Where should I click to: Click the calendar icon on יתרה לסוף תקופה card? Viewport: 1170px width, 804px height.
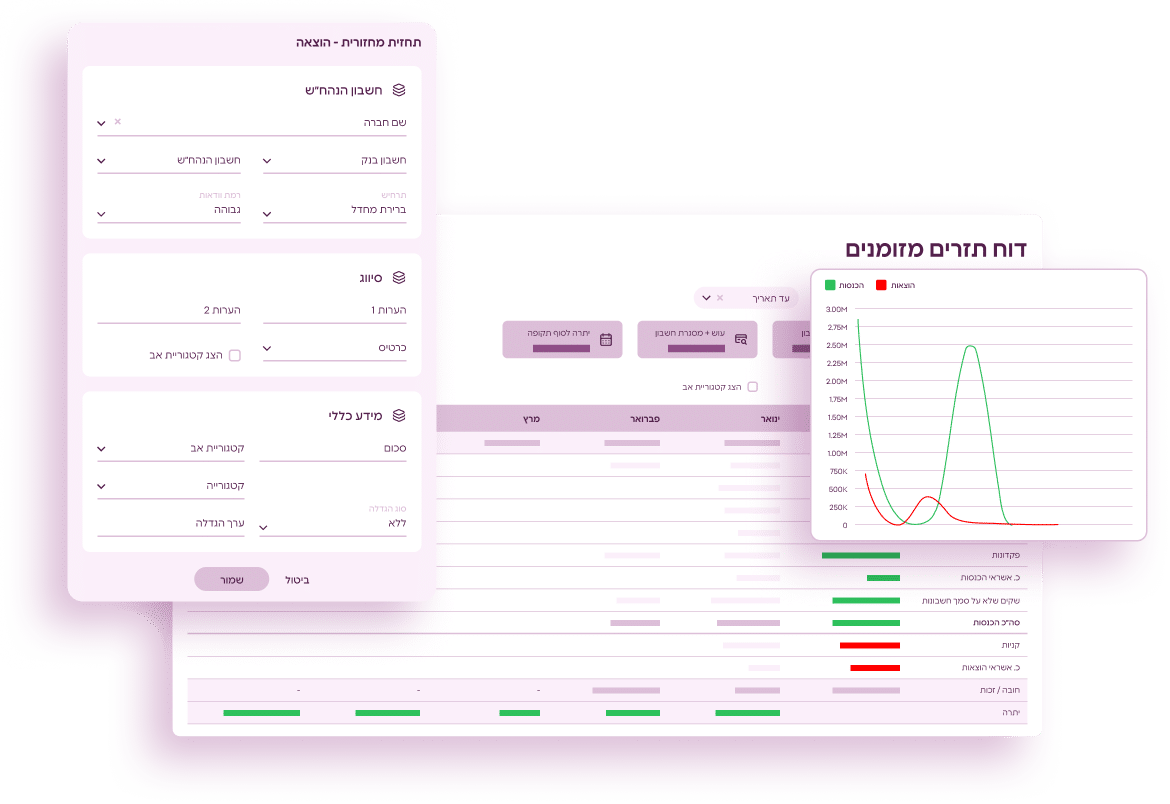606,339
